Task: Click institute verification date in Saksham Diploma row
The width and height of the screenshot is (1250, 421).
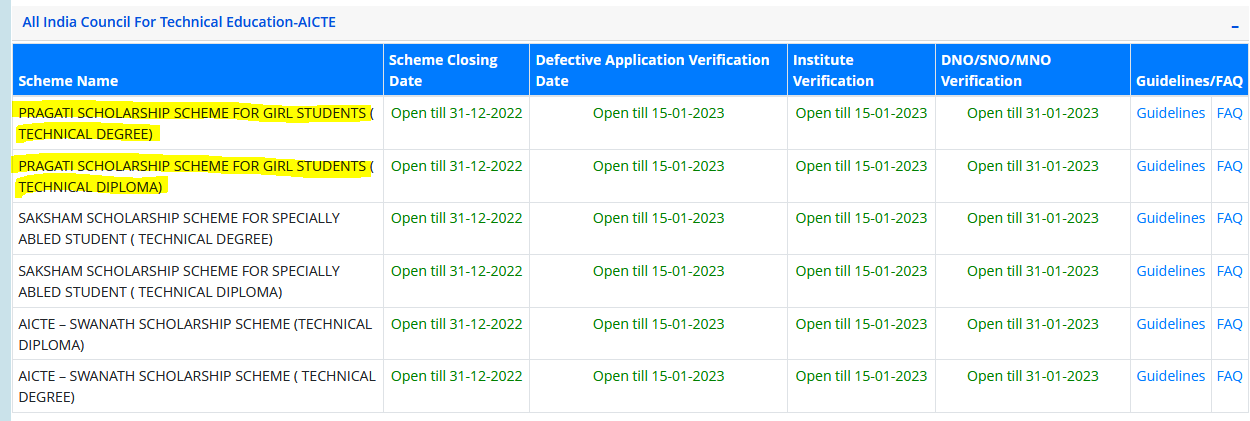Action: tap(861, 271)
